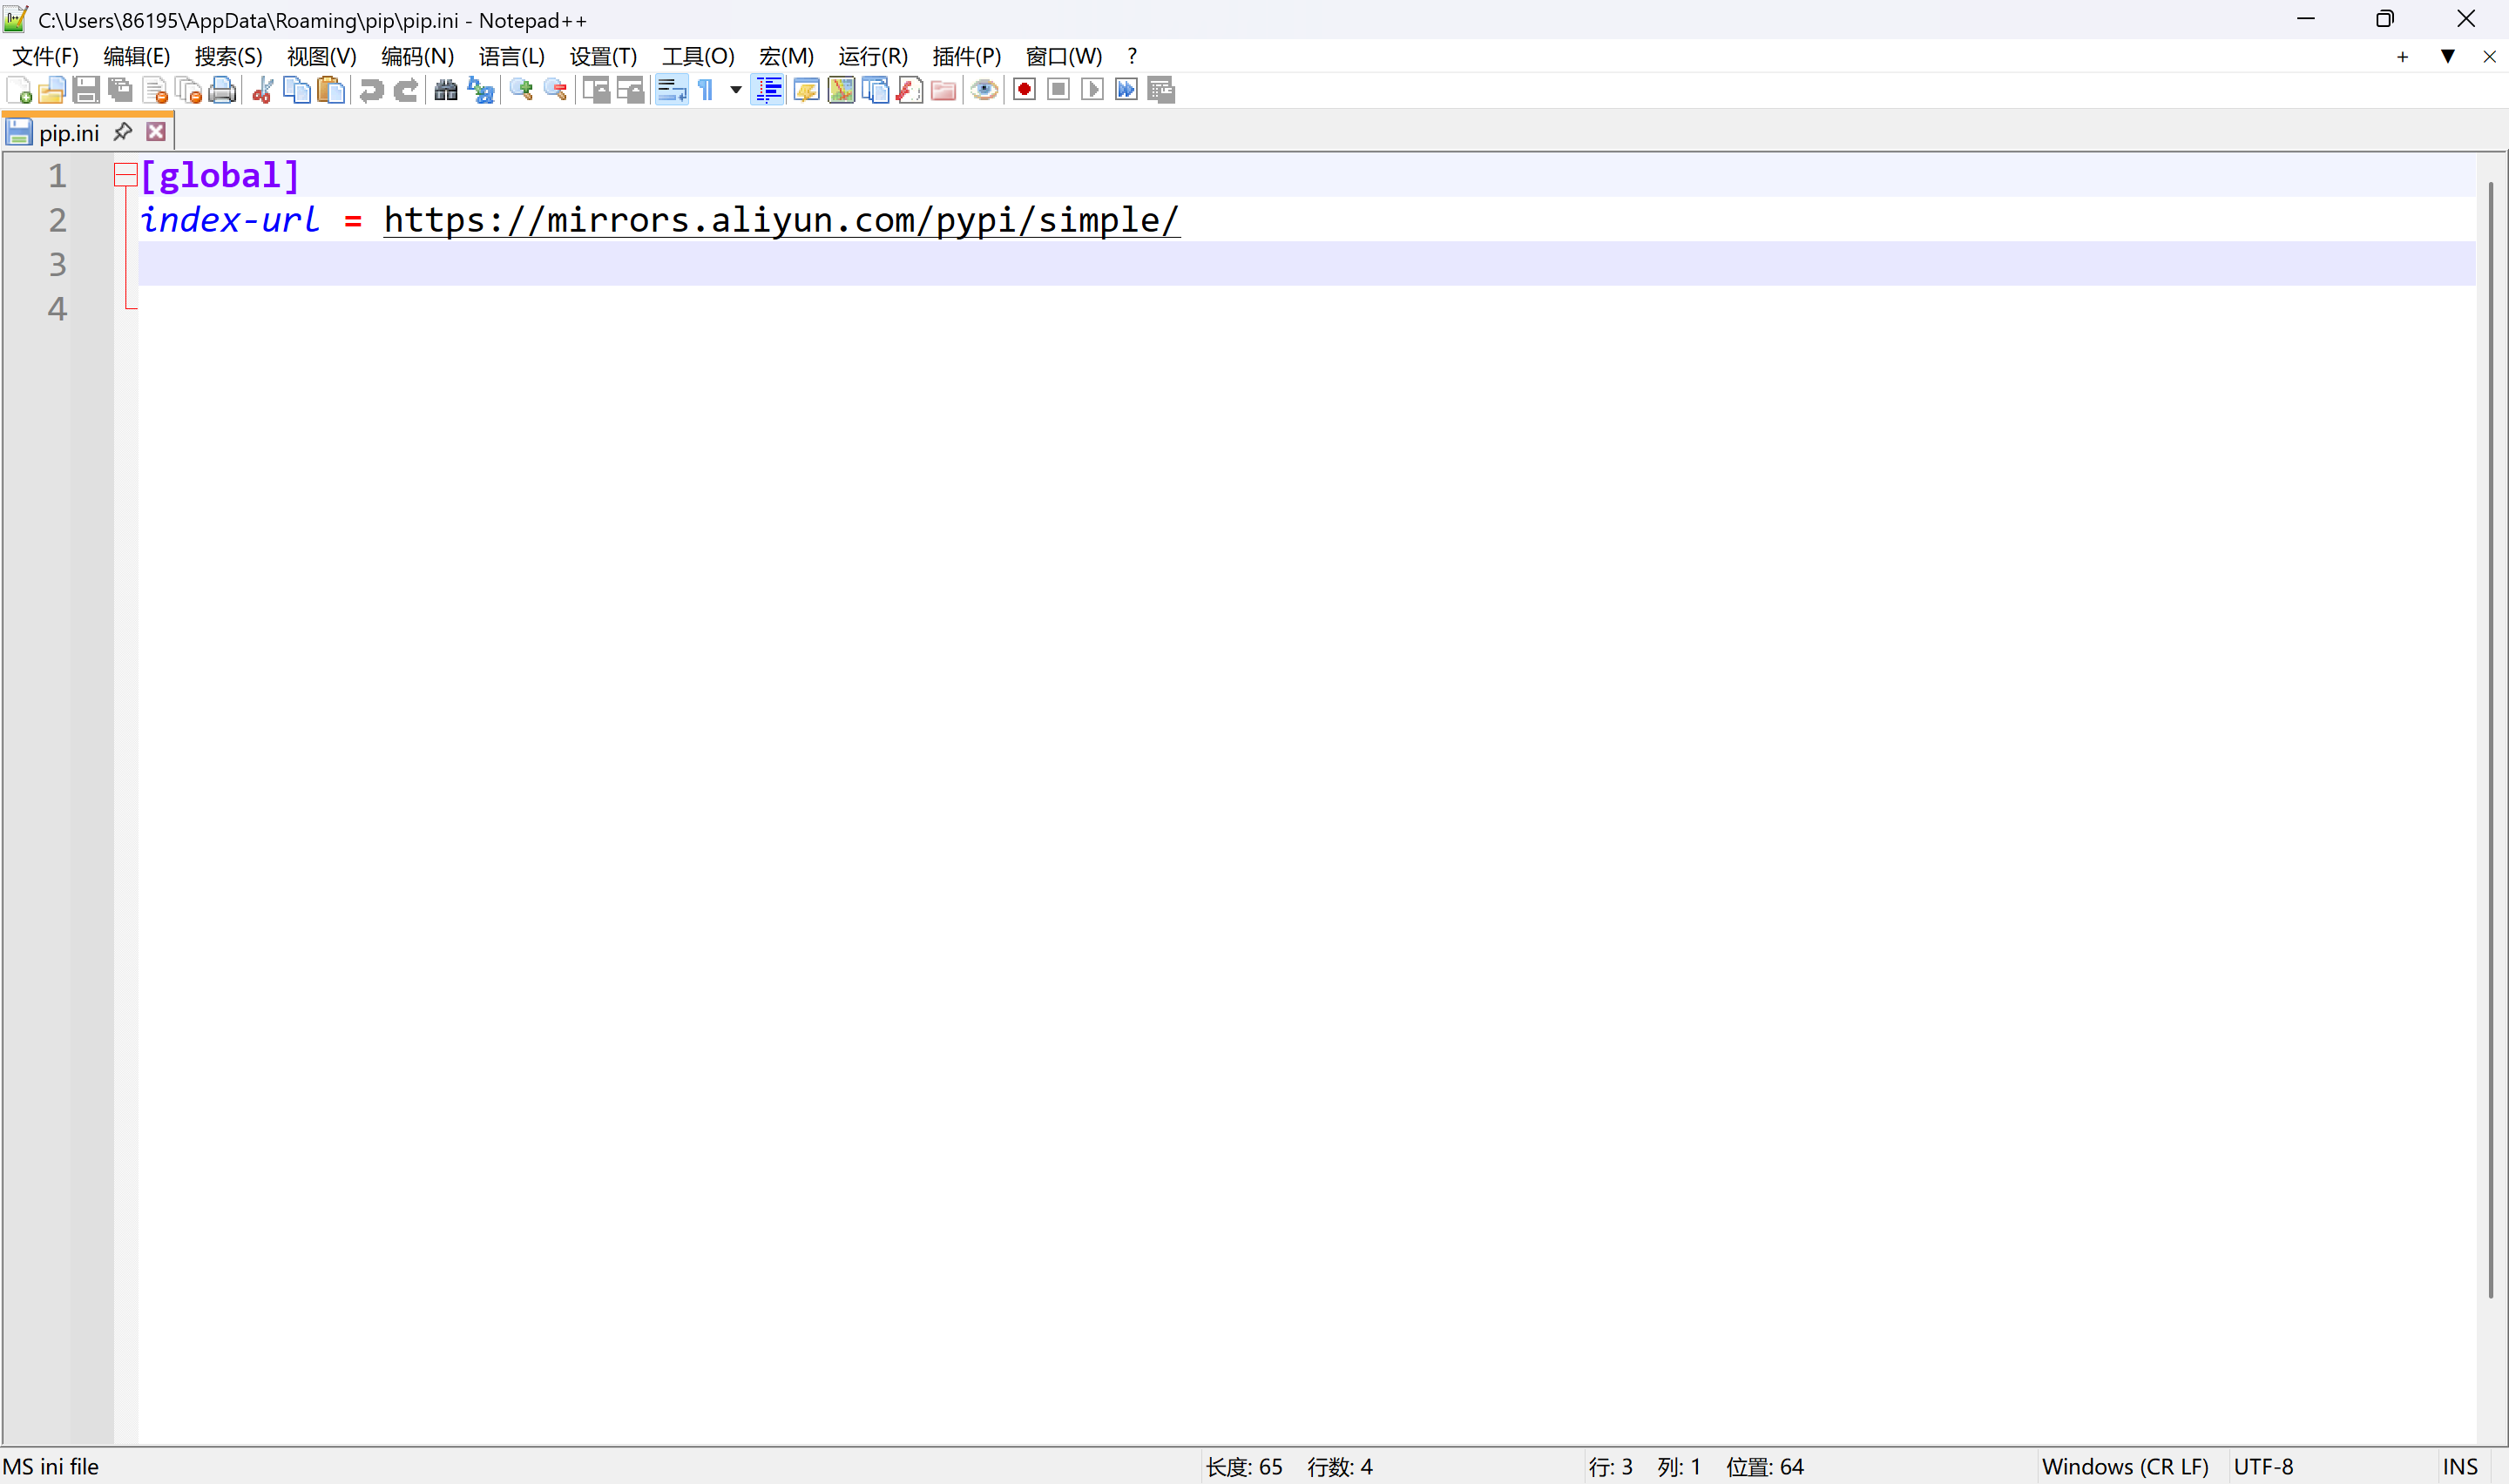Click the Zoom in magnifier icon
This screenshot has height=1484, width=2509.
(x=521, y=90)
